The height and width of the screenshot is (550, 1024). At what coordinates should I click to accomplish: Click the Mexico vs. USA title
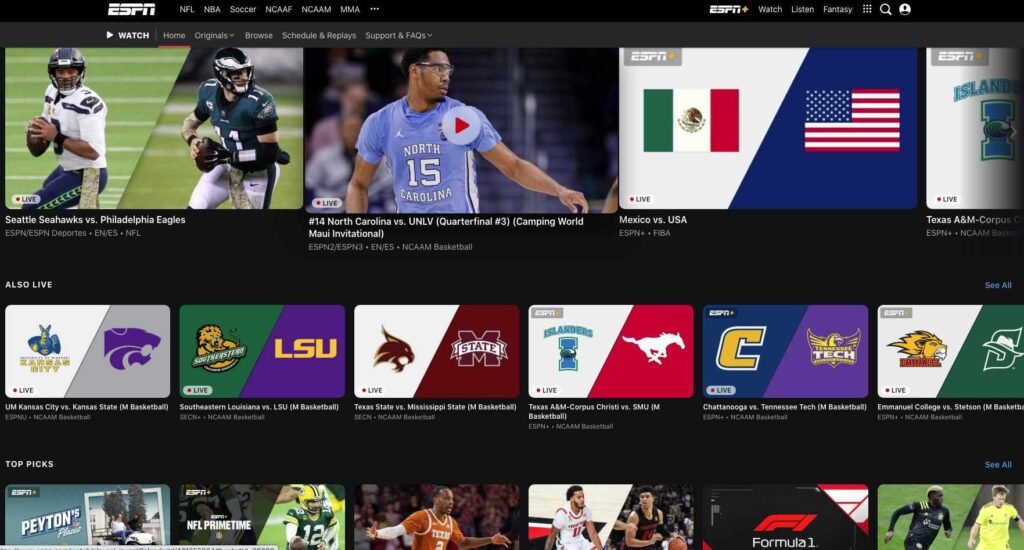653,220
